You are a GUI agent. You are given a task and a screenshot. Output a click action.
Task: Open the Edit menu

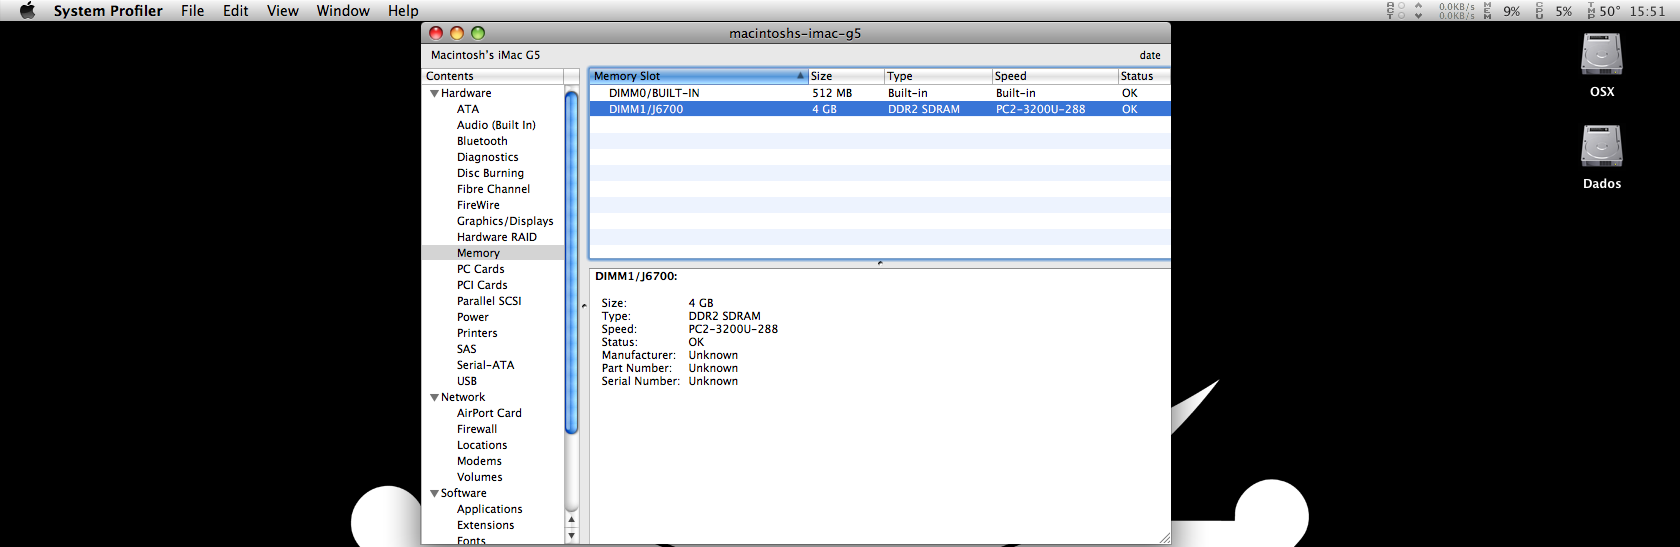tap(236, 11)
